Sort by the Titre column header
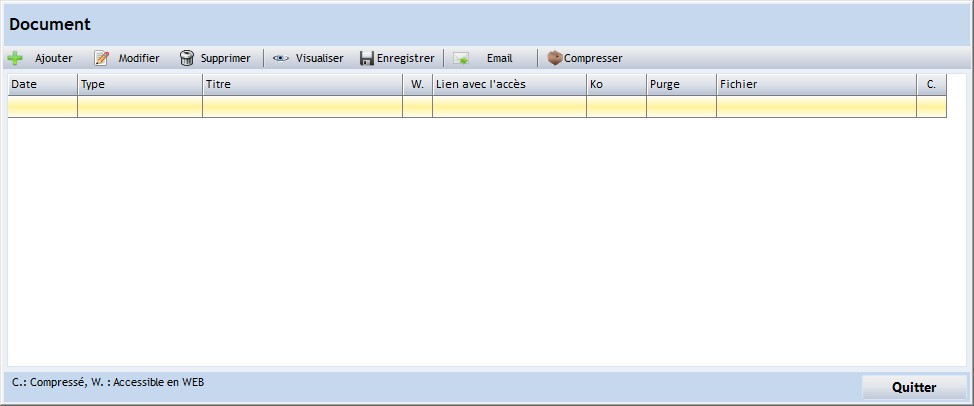This screenshot has height=406, width=974. 303,84
